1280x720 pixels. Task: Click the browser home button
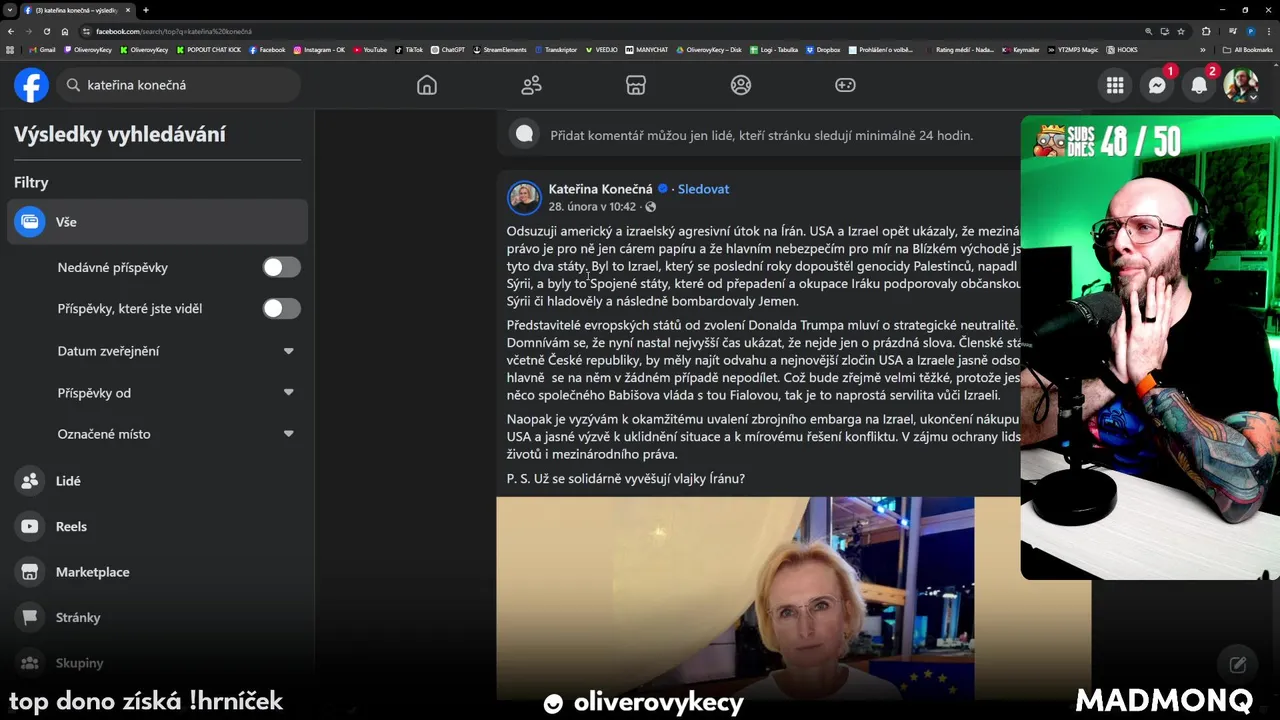pos(65,31)
